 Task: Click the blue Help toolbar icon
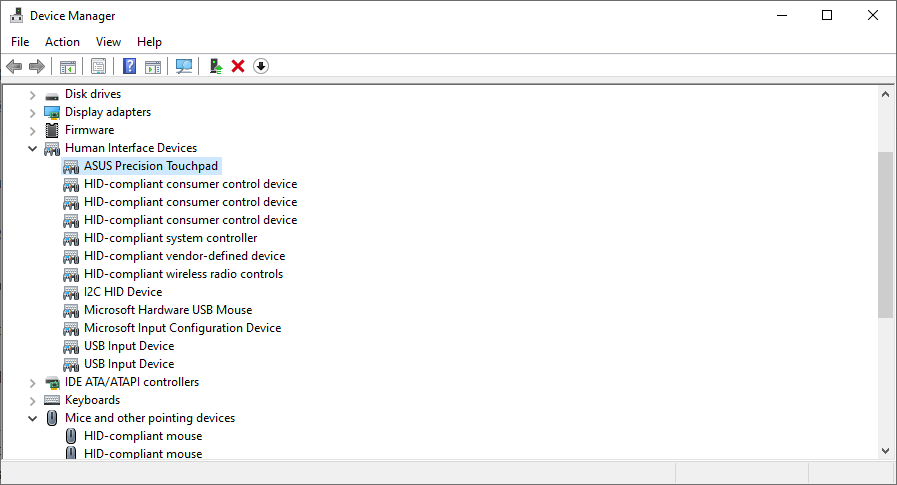(x=130, y=66)
